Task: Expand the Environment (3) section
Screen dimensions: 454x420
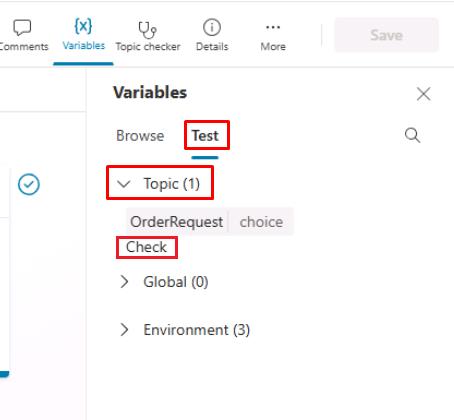Action: pyautogui.click(x=124, y=330)
